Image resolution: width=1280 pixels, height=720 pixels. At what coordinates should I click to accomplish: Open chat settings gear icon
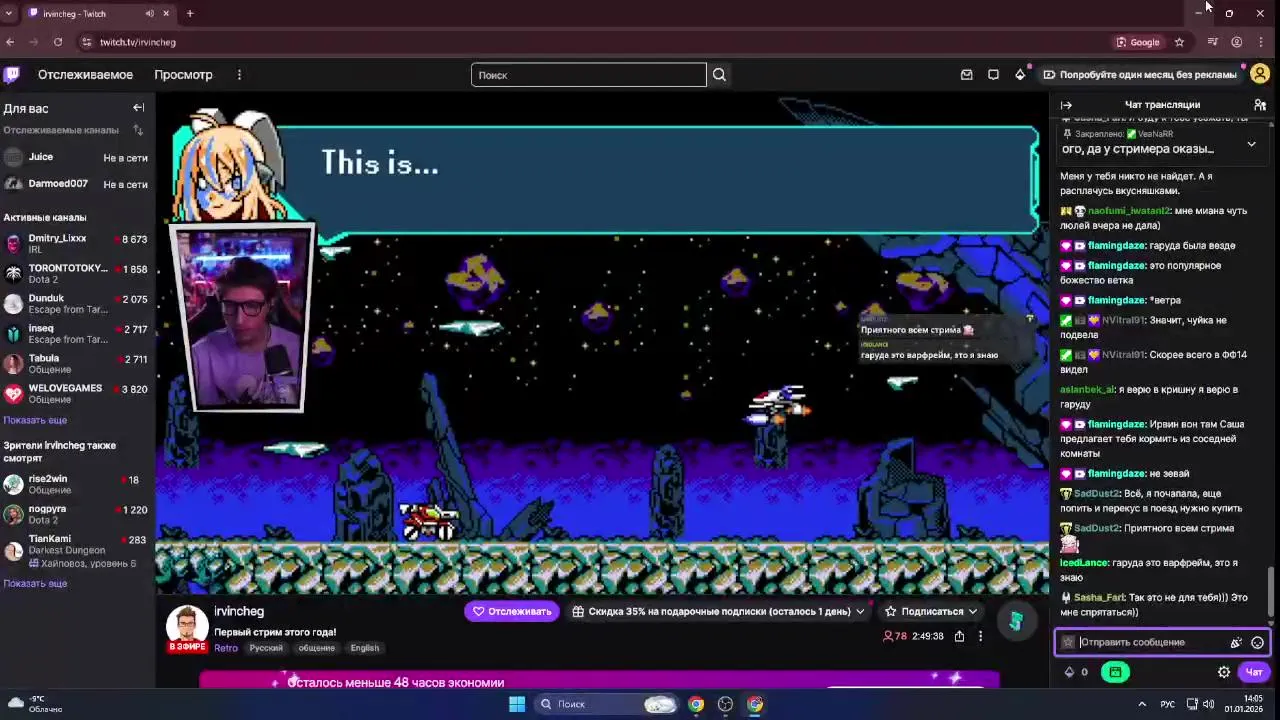point(1224,672)
